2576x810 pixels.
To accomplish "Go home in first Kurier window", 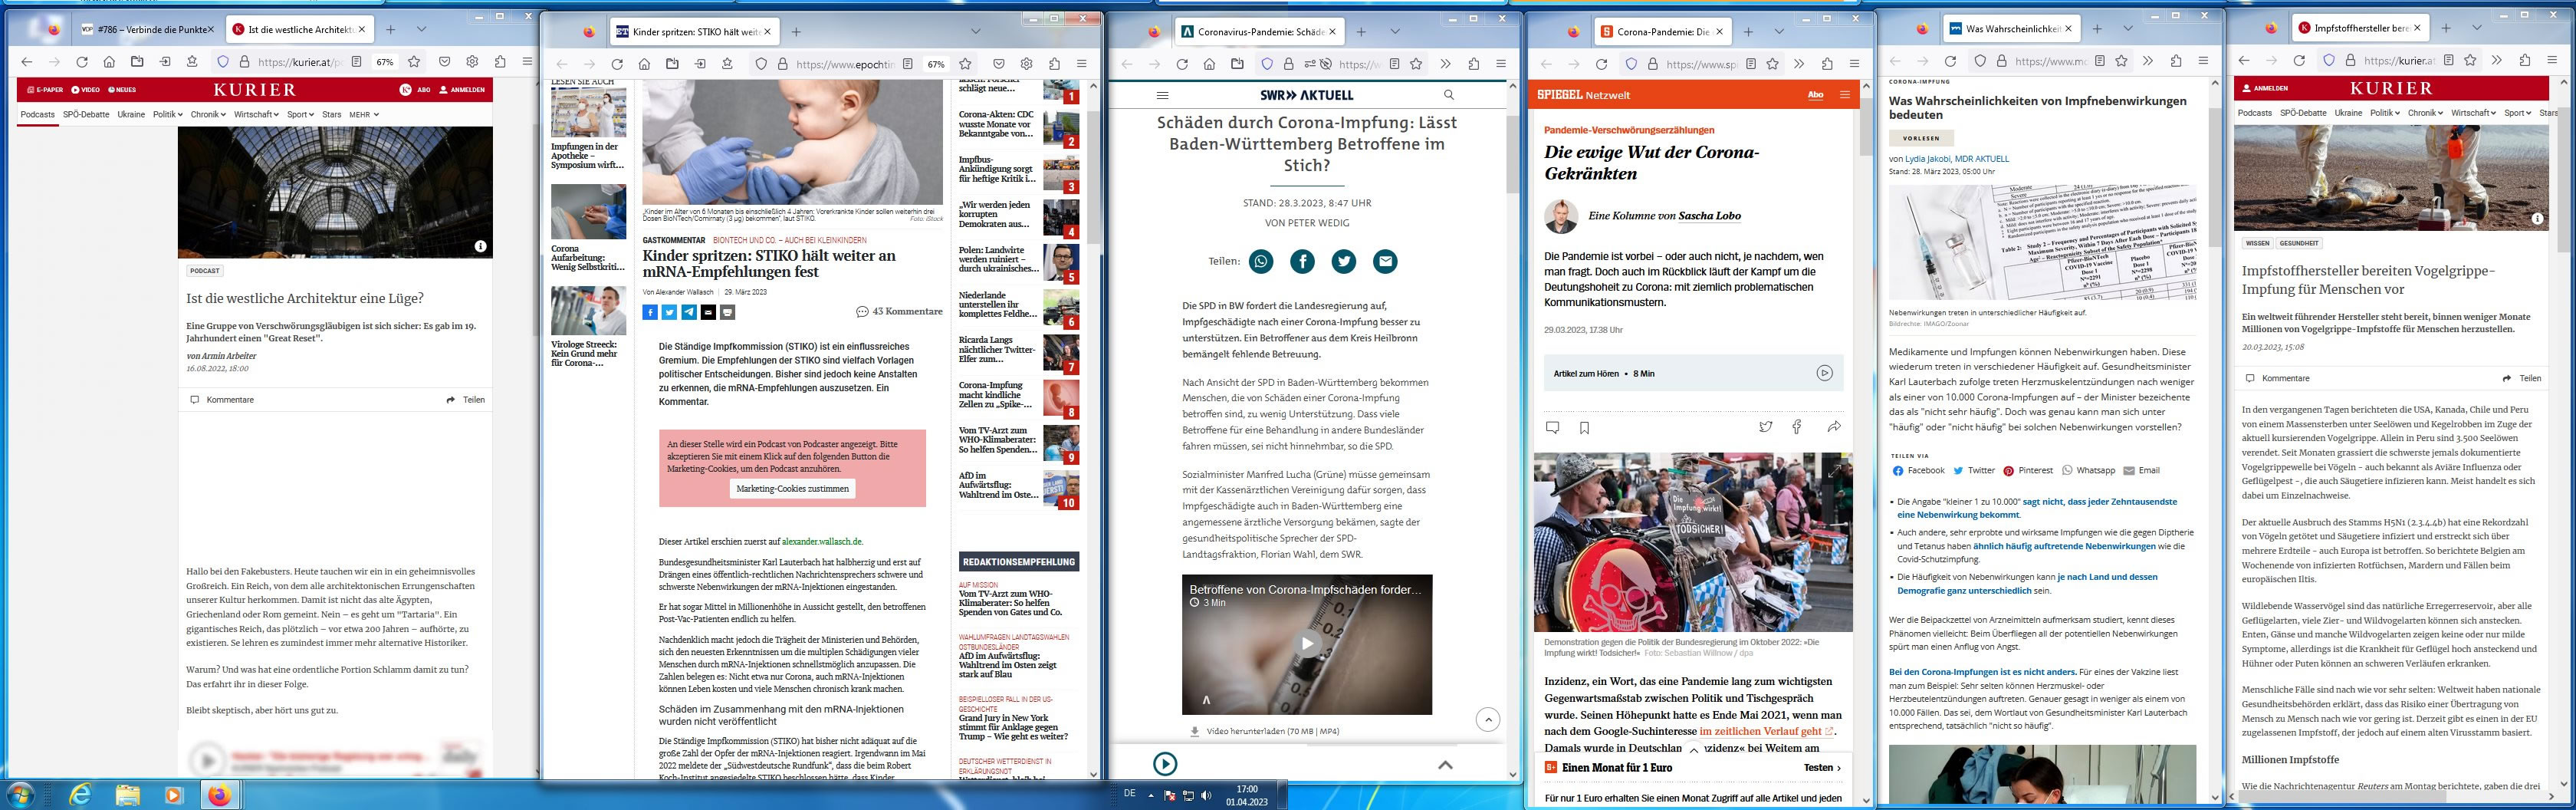I will [x=110, y=62].
